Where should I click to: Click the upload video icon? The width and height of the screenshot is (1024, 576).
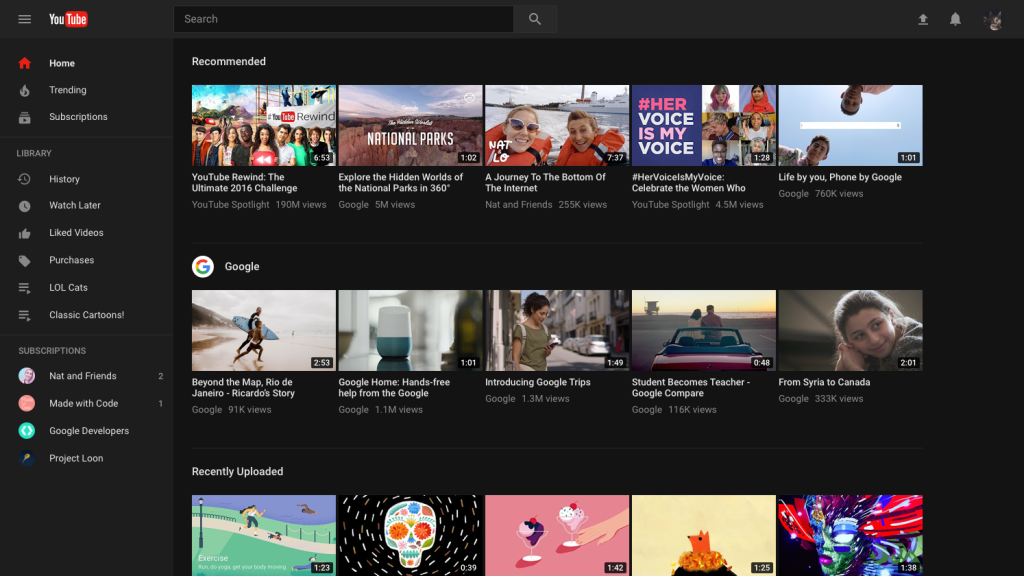click(x=922, y=18)
